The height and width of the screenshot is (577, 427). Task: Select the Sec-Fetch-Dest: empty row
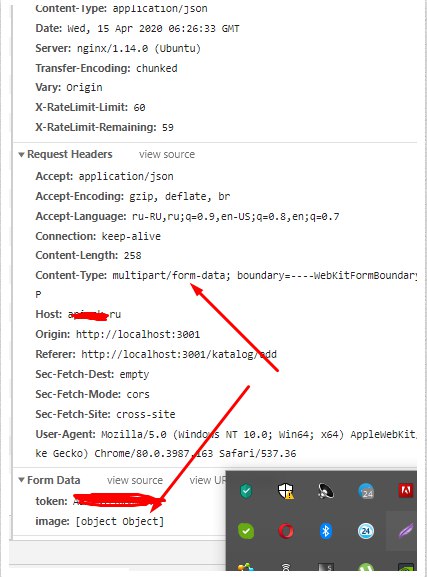point(92,374)
